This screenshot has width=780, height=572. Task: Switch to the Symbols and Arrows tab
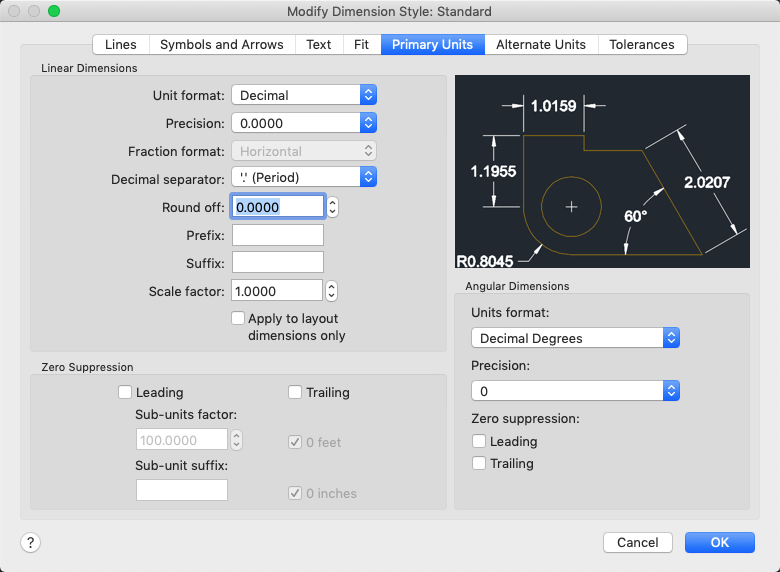tap(222, 45)
